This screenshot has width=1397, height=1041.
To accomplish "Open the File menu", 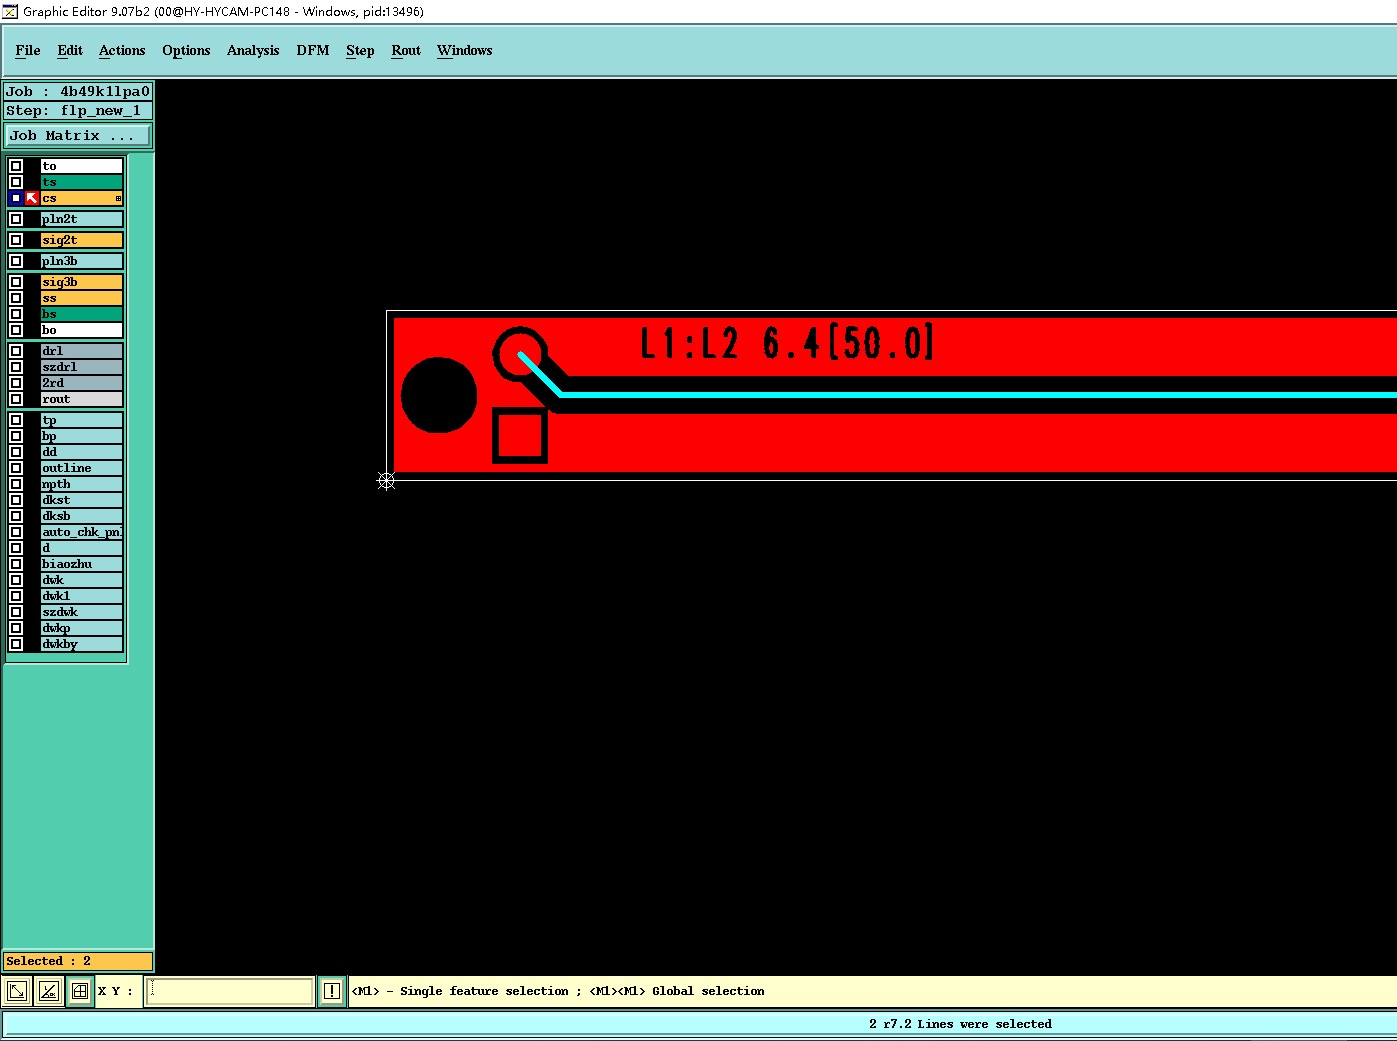I will pyautogui.click(x=28, y=50).
